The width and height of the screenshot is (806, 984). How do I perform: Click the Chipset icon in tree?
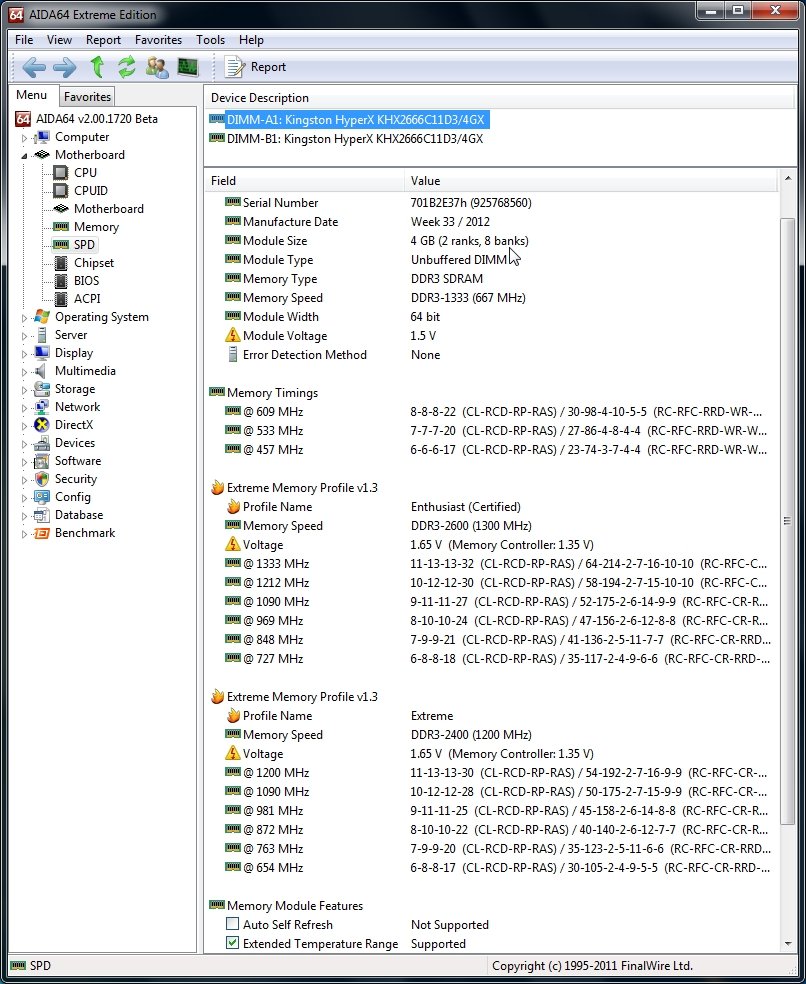pyautogui.click(x=61, y=263)
